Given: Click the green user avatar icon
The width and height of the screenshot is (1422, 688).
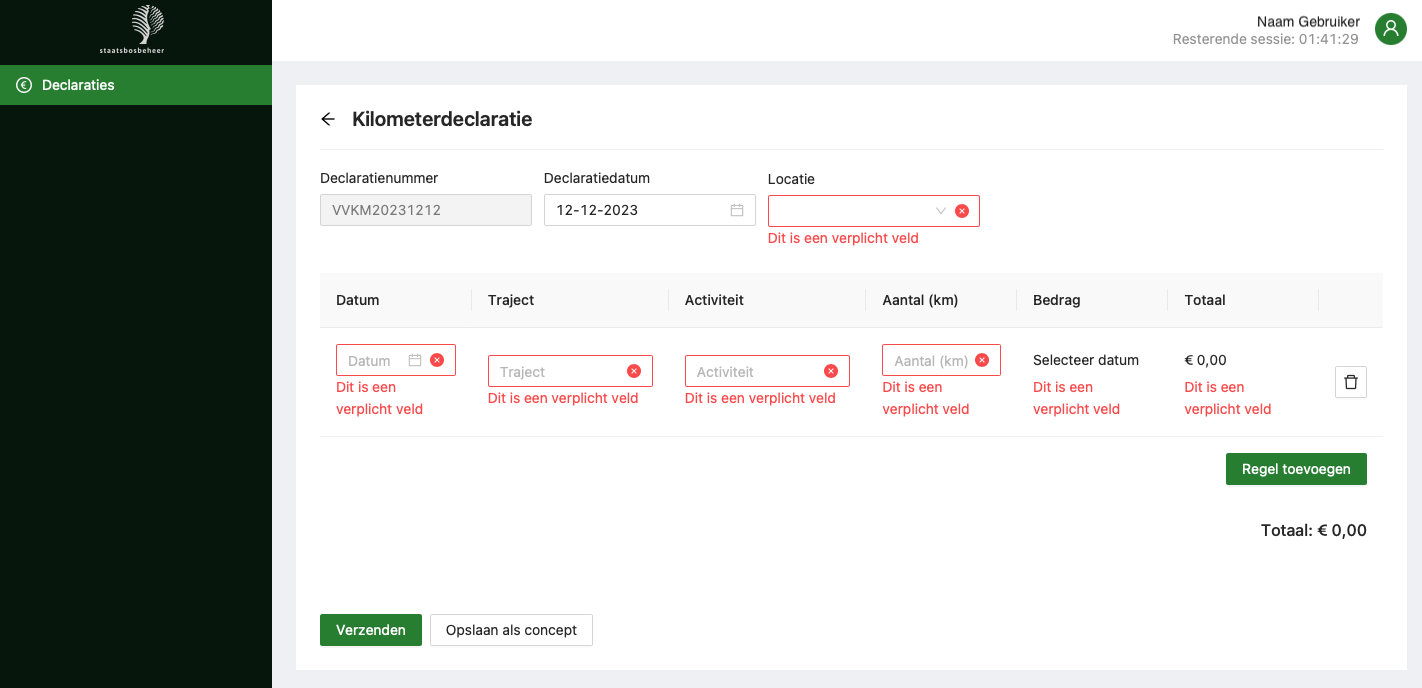Looking at the screenshot, I should tap(1391, 29).
